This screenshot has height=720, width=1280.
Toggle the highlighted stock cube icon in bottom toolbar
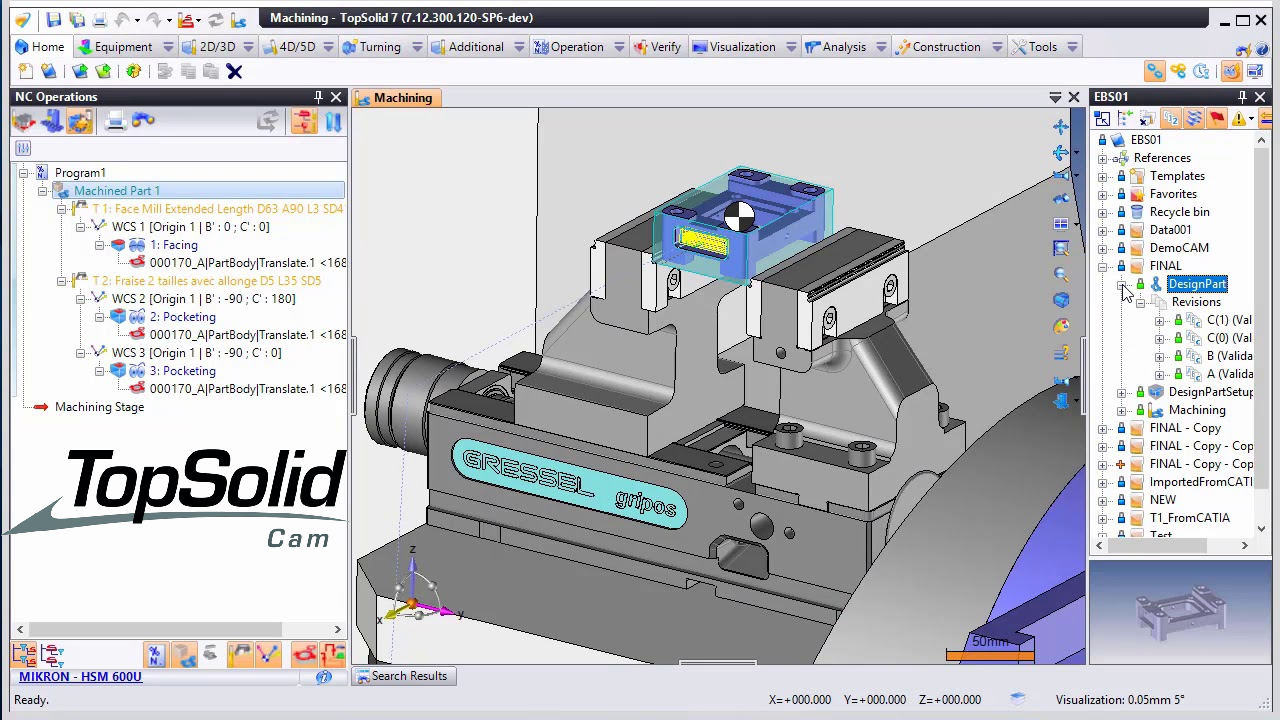point(183,655)
